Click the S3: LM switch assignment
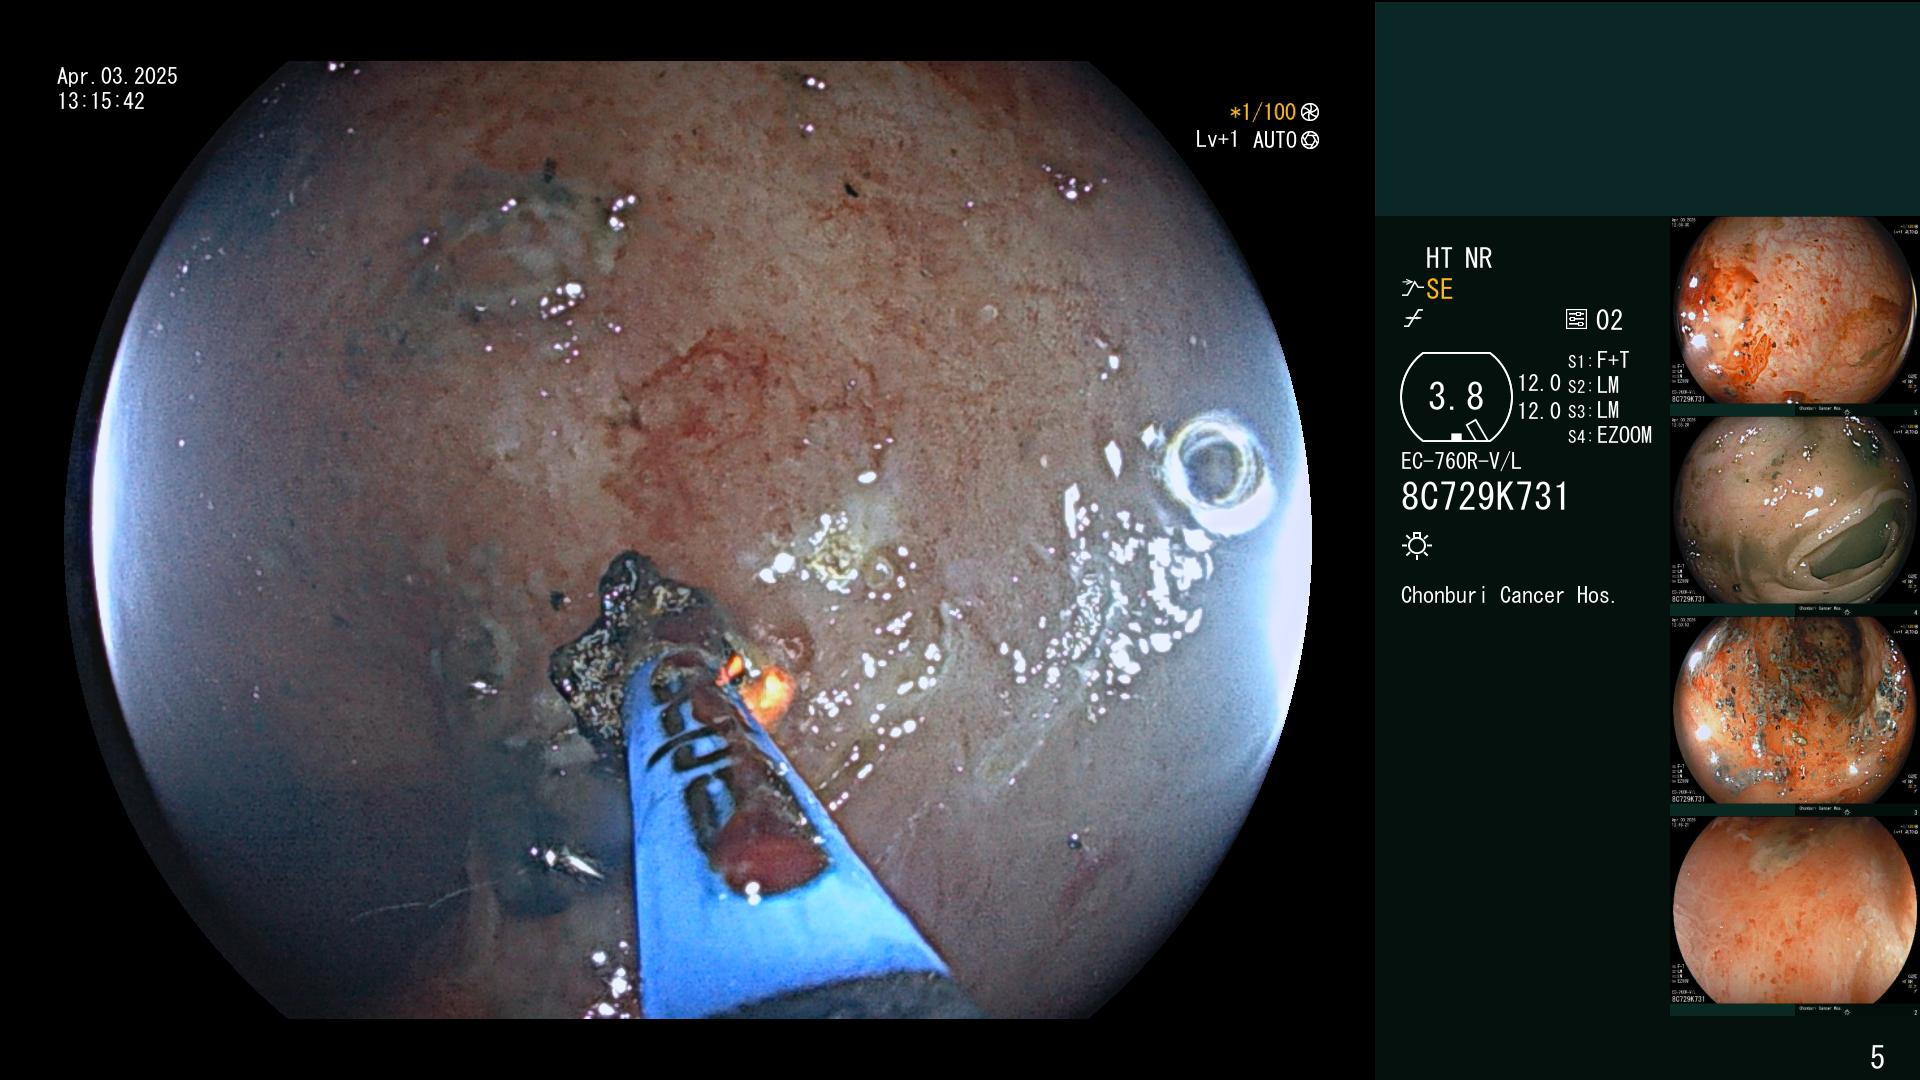Image resolution: width=1920 pixels, height=1080 pixels. [x=1593, y=411]
